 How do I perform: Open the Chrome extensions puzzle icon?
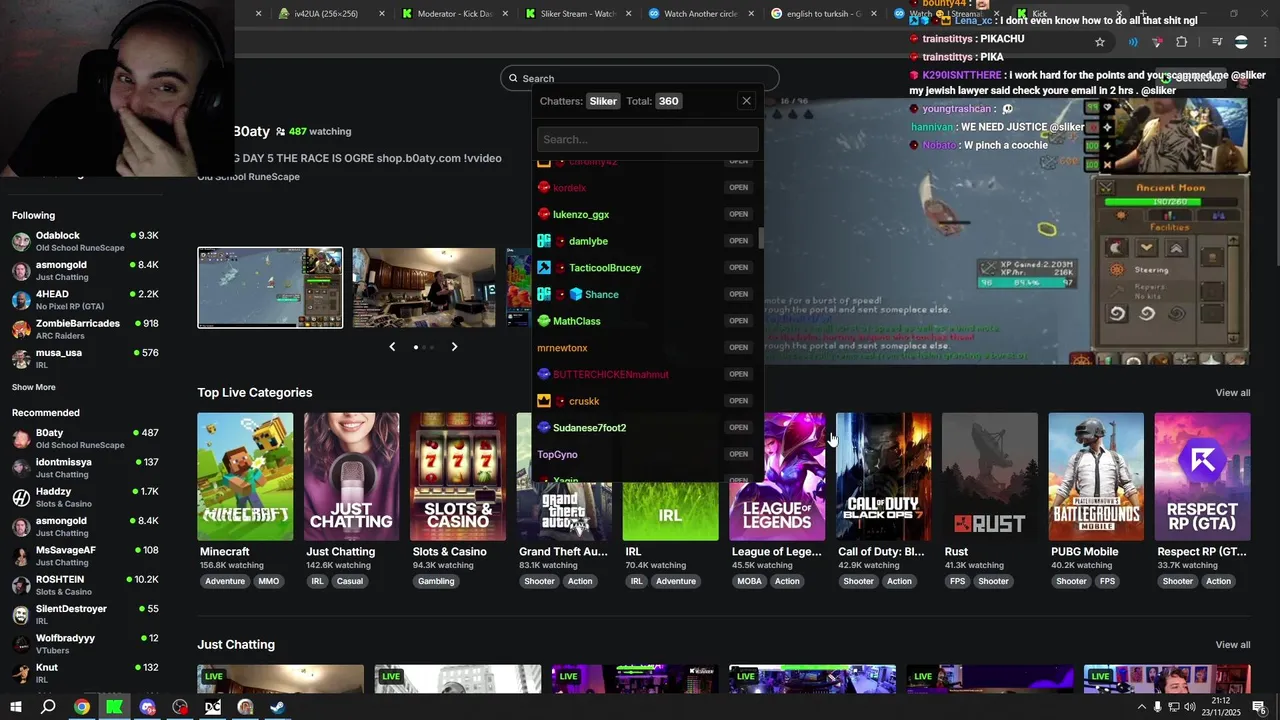tap(1182, 42)
